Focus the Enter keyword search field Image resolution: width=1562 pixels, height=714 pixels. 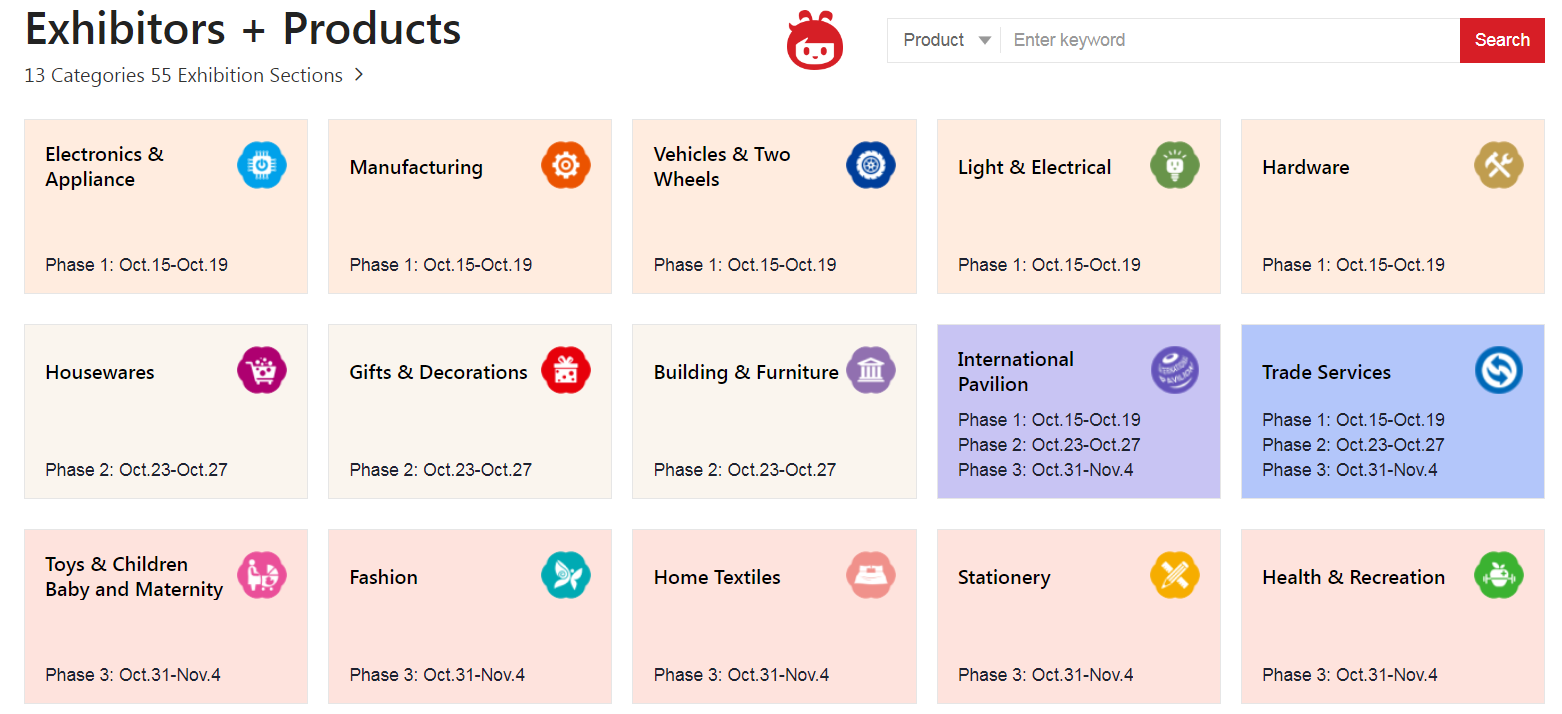click(x=1230, y=40)
